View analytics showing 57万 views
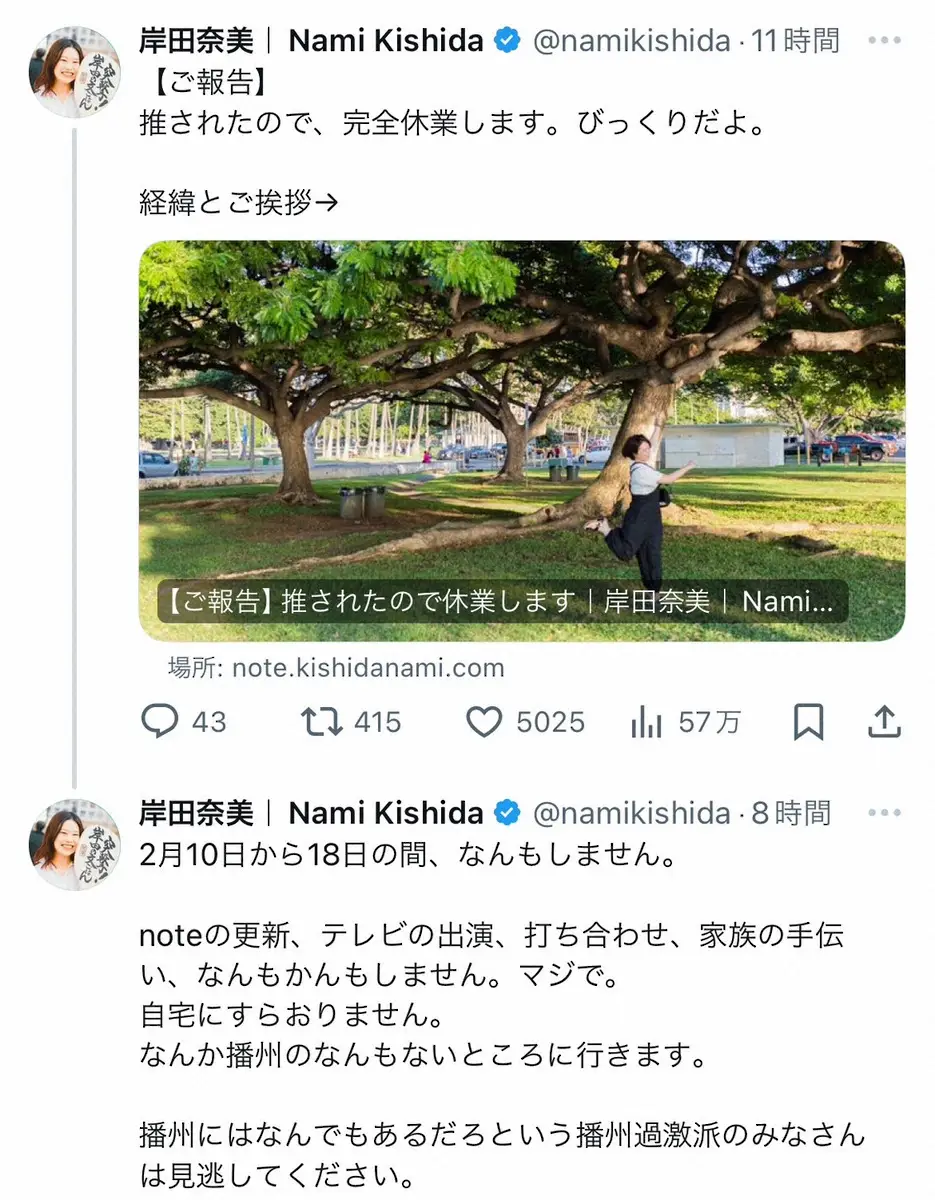Viewport: 935px width, 1200px height. pos(646,722)
